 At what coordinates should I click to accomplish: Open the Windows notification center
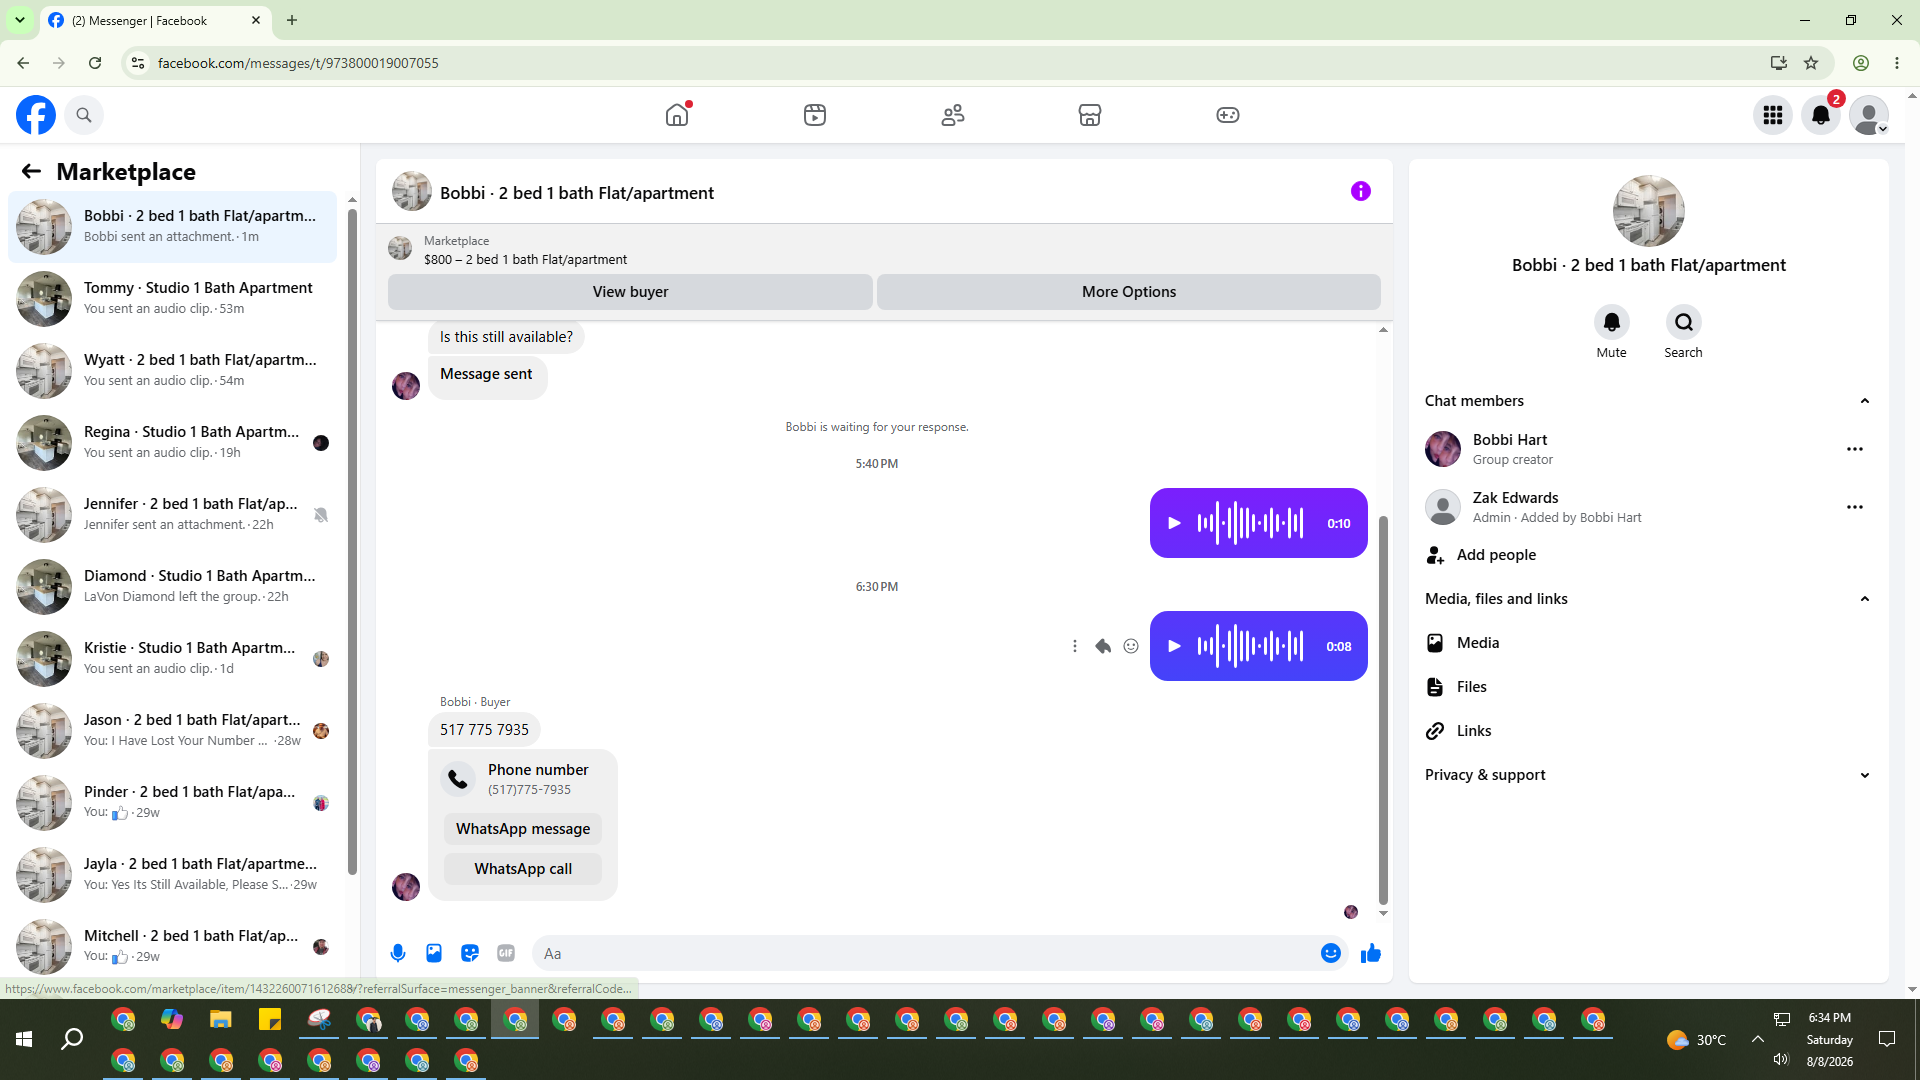click(x=1887, y=1039)
